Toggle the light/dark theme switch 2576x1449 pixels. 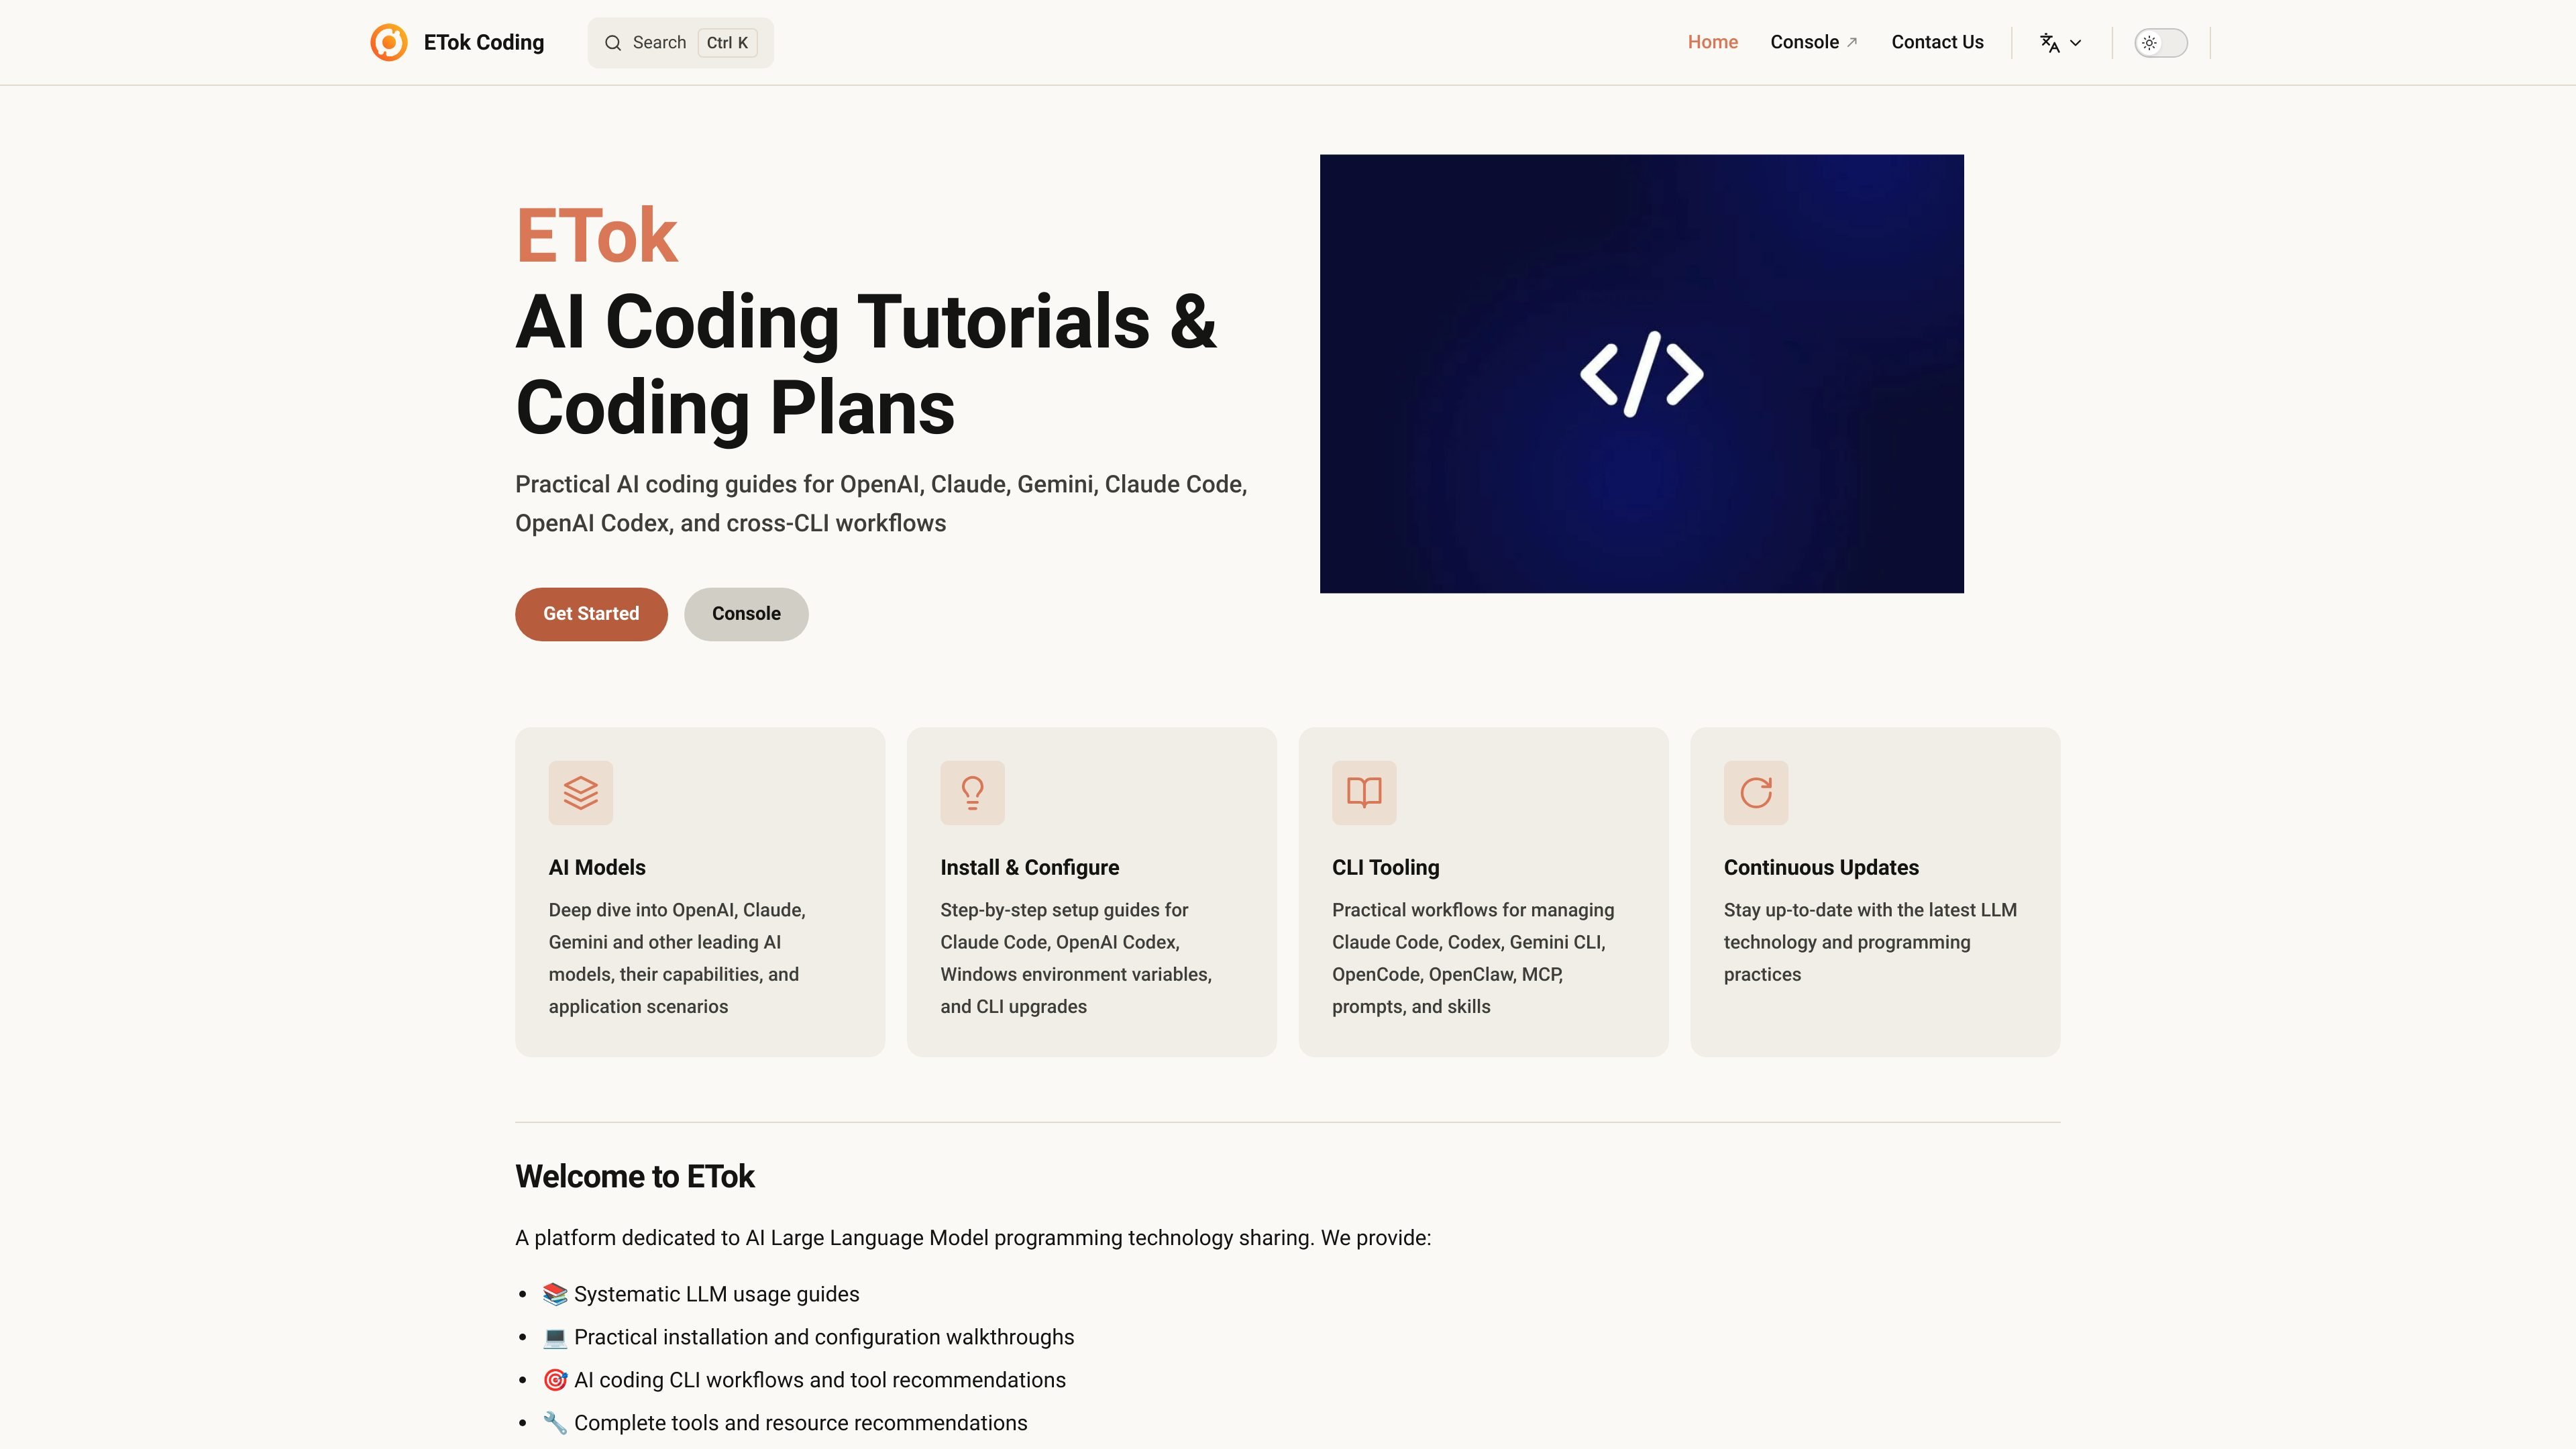[x=2161, y=43]
